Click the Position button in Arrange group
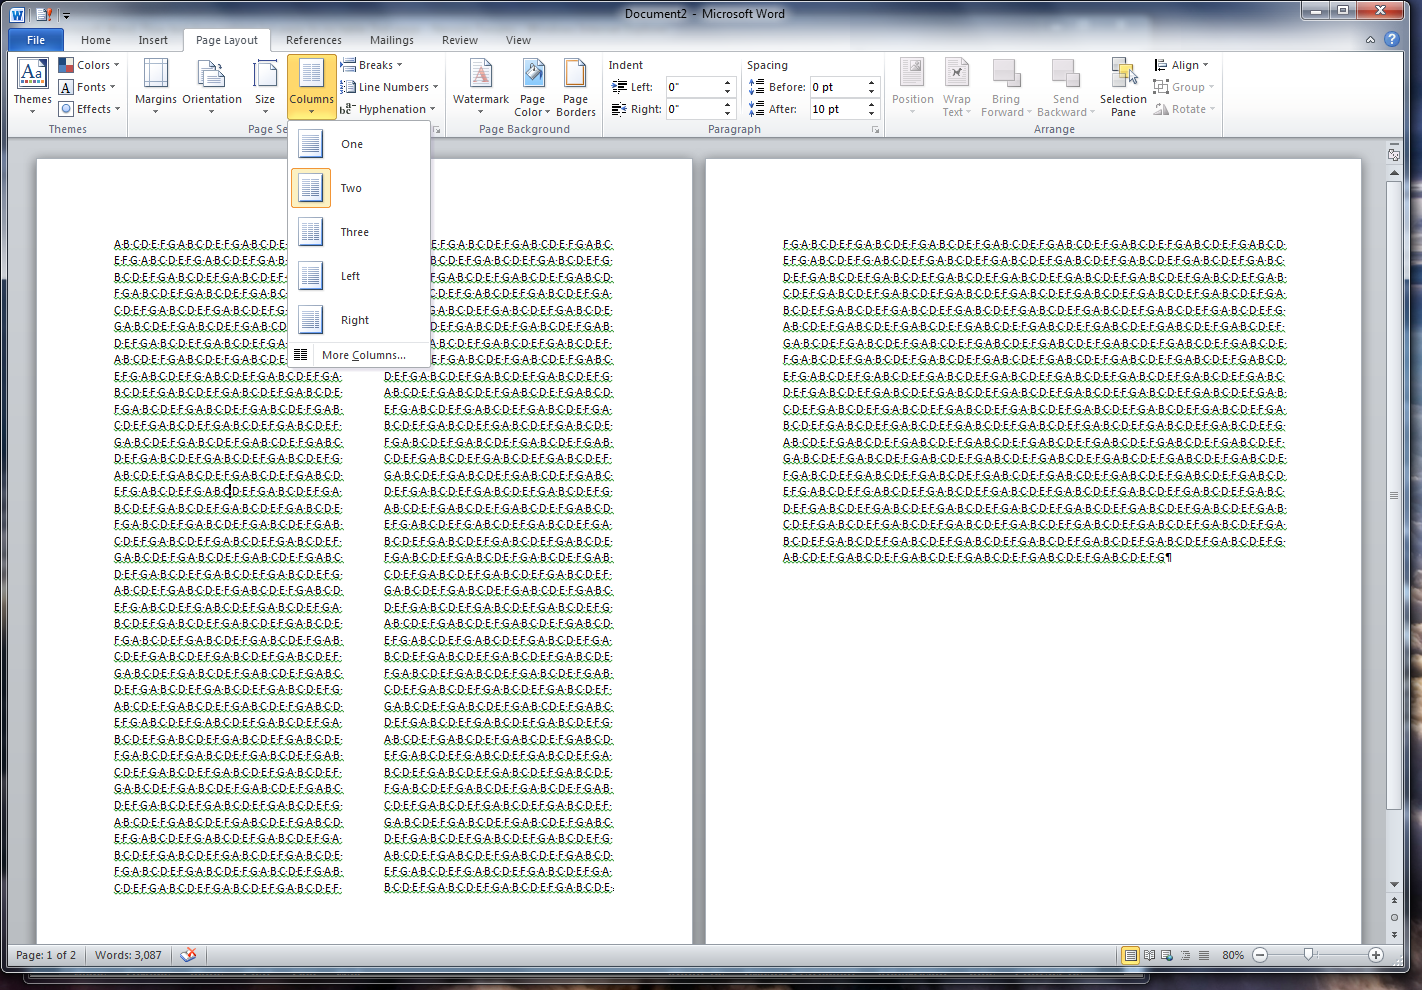Screen dimensions: 1422x990 [x=912, y=87]
